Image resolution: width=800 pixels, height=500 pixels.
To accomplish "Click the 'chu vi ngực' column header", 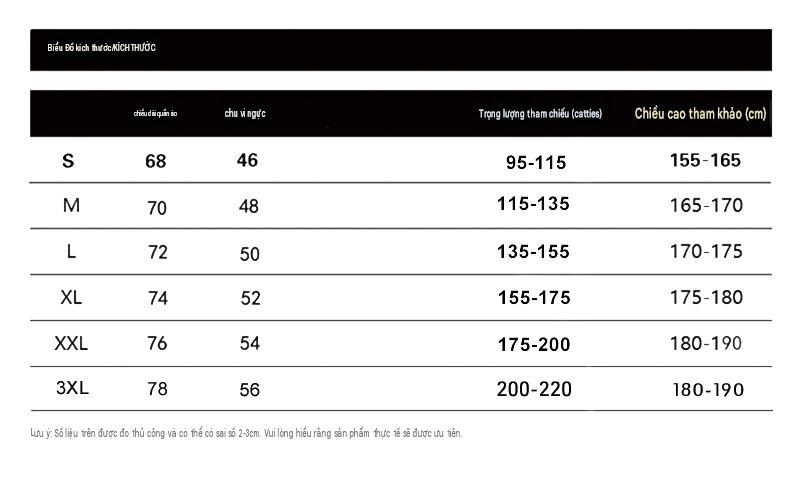I will point(245,113).
